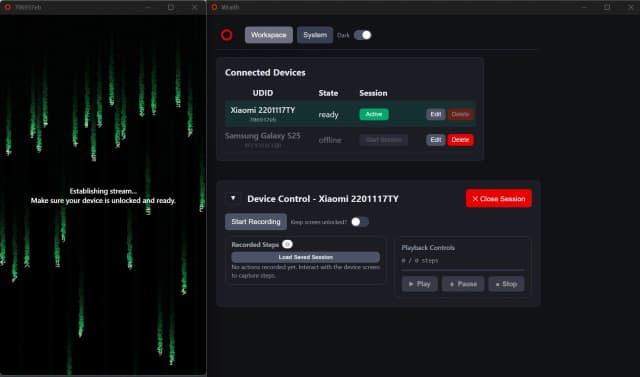Open the System tab

[x=315, y=35]
